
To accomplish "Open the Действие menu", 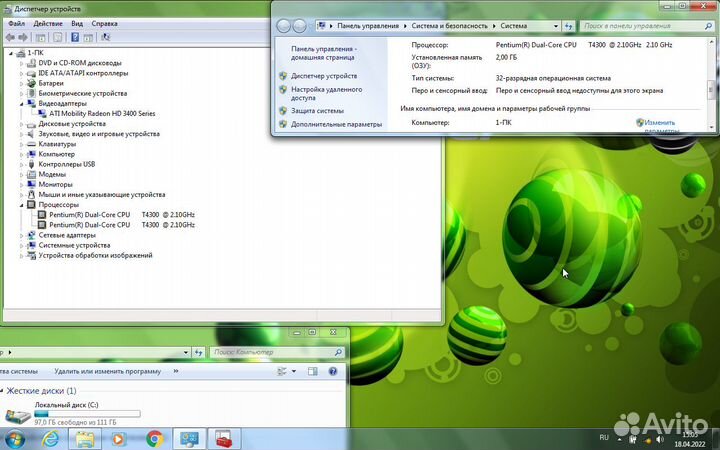I will [x=48, y=23].
